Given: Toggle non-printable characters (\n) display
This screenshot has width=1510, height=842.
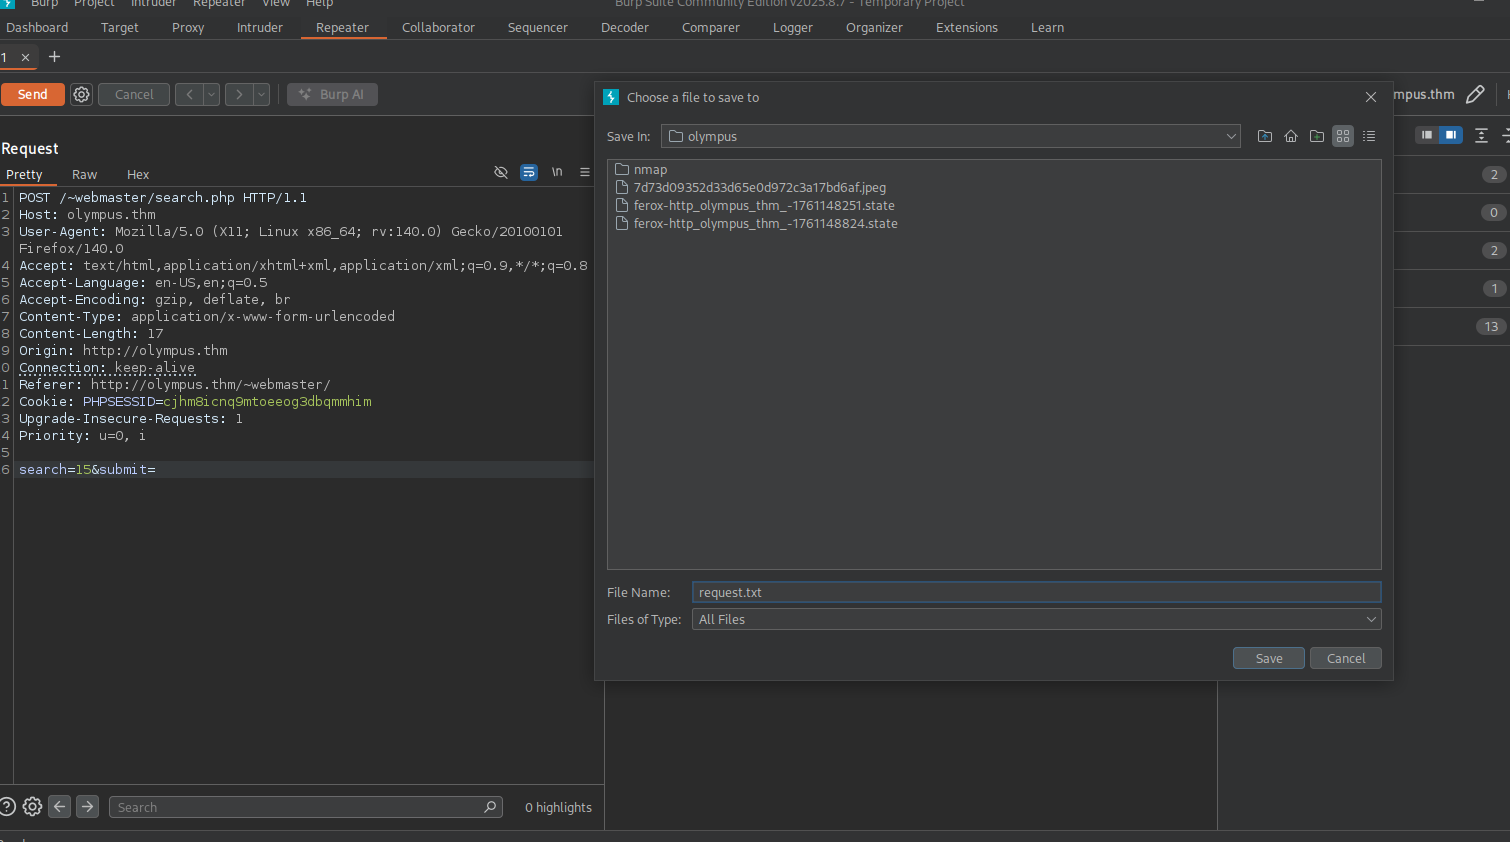Looking at the screenshot, I should (557, 172).
